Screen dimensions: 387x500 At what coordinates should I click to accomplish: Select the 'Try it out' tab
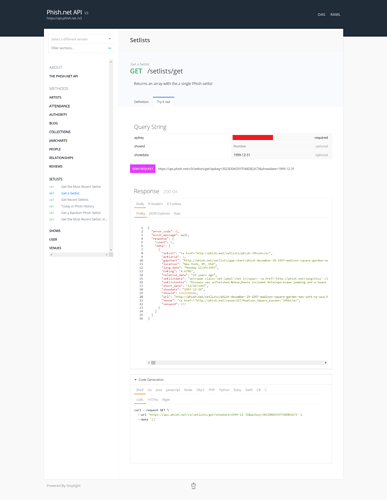coord(163,102)
